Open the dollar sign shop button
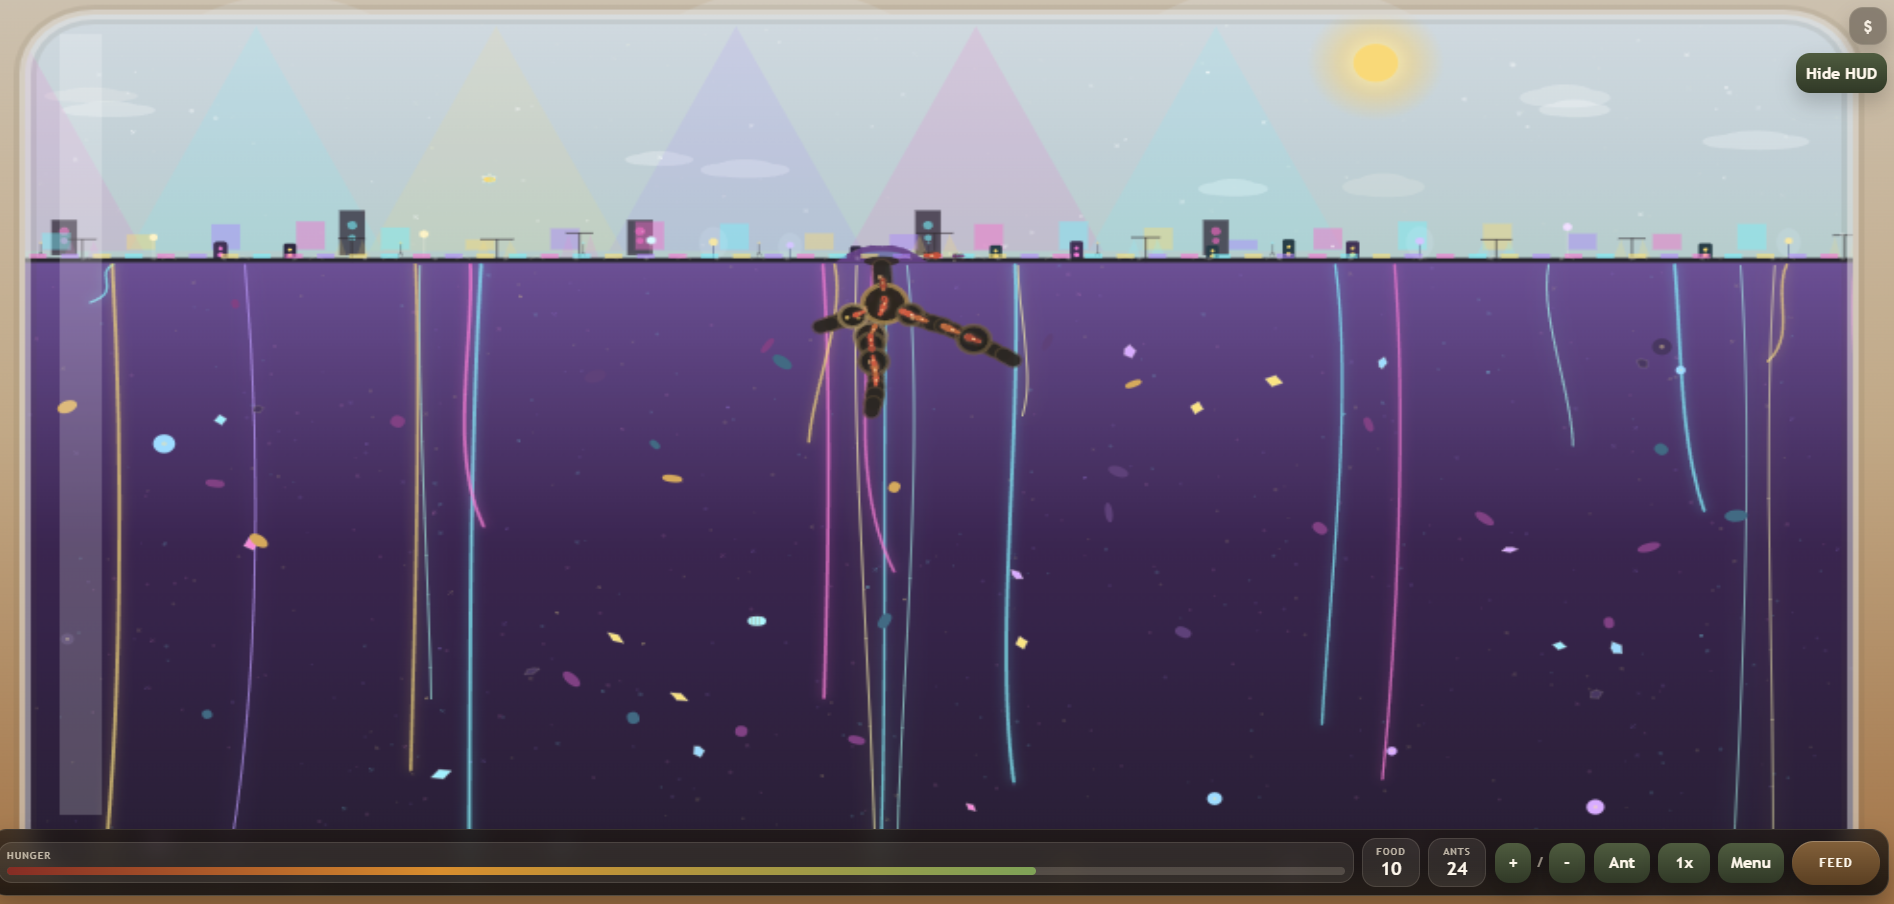 click(1867, 27)
